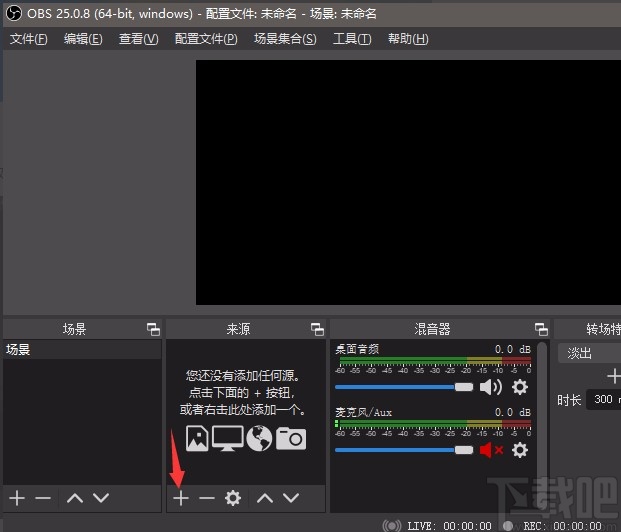This screenshot has width=621, height=532.
Task: Add a new scene with plus button
Action: (x=17, y=498)
